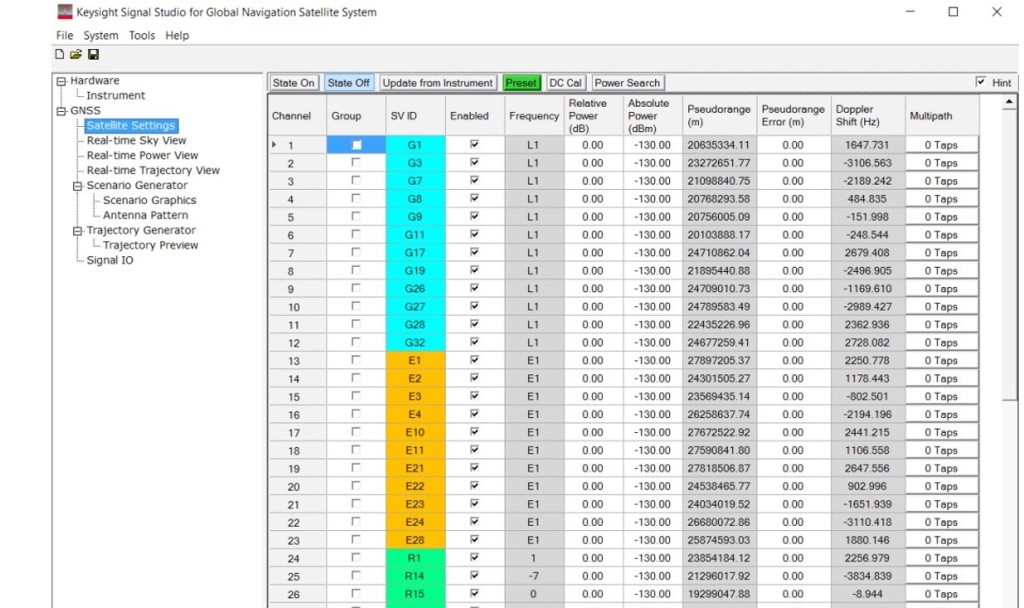The height and width of the screenshot is (608, 1024).
Task: Run Power Search from the toolbar
Action: [627, 83]
